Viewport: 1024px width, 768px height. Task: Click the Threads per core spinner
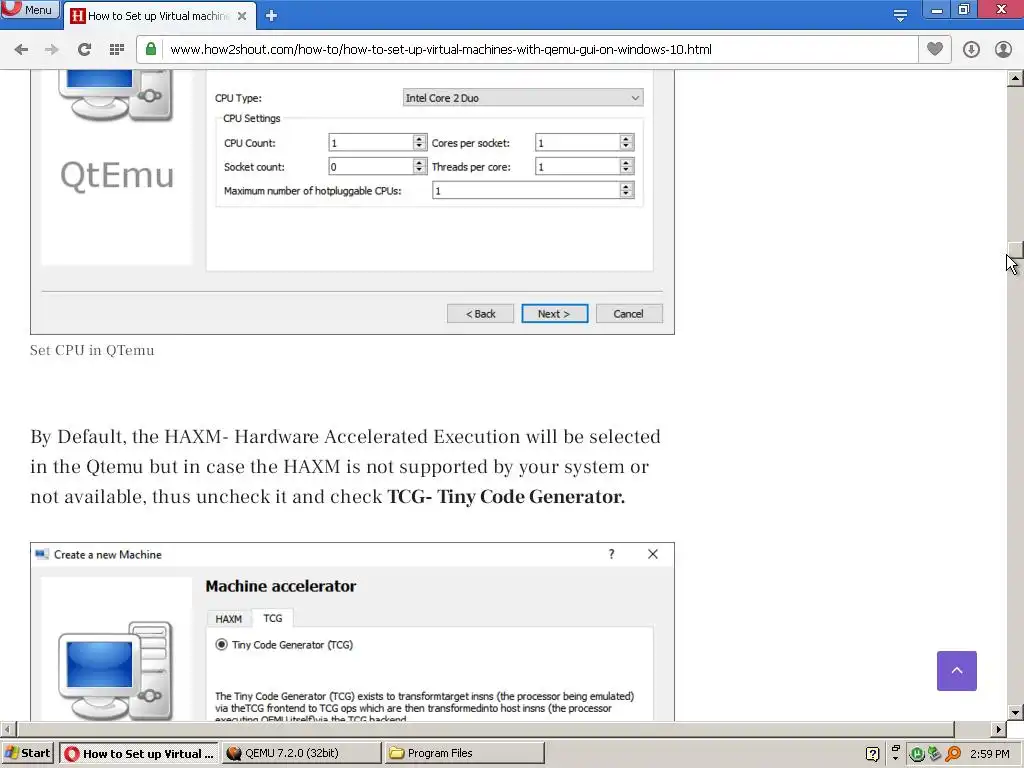pos(584,167)
